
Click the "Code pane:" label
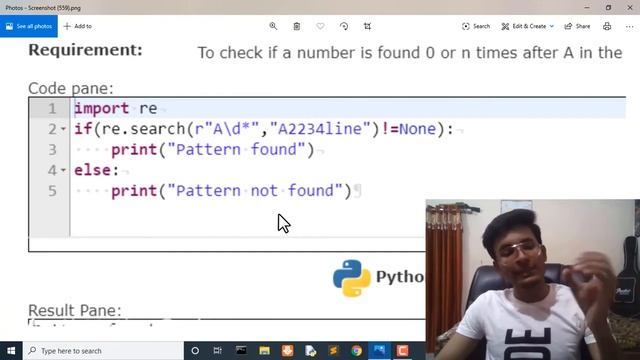pyautogui.click(x=71, y=88)
